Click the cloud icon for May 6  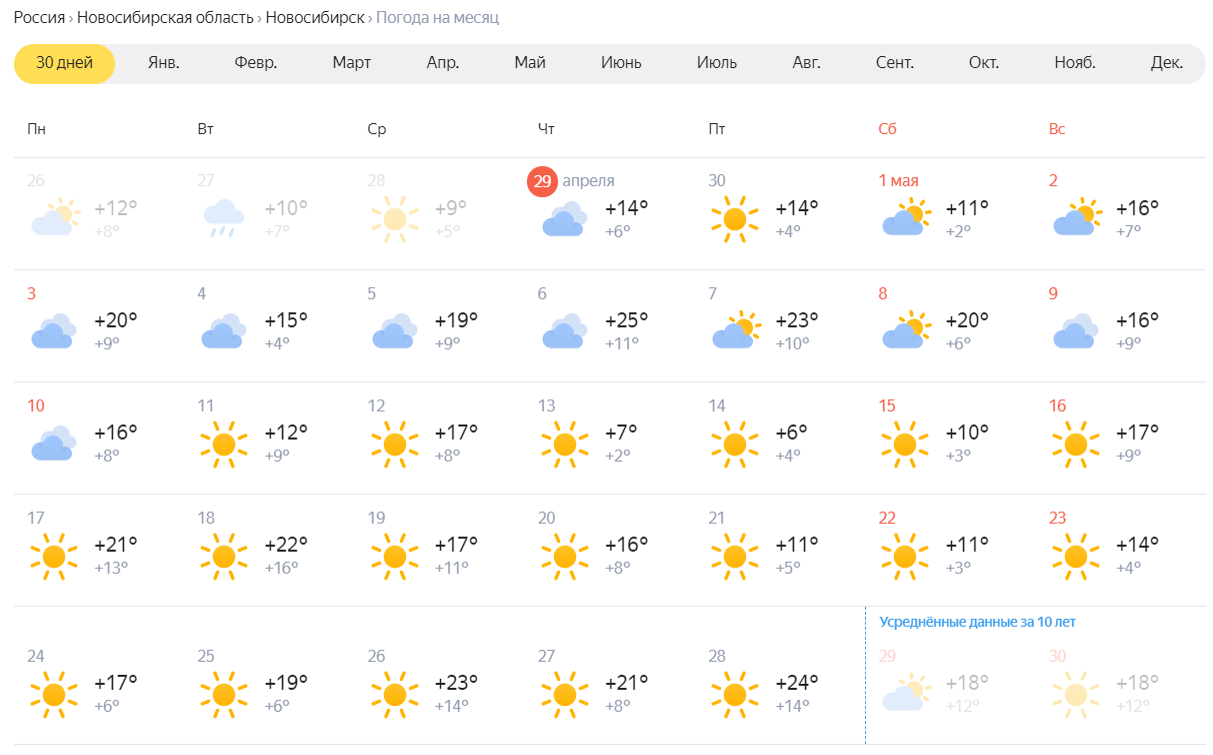click(564, 331)
